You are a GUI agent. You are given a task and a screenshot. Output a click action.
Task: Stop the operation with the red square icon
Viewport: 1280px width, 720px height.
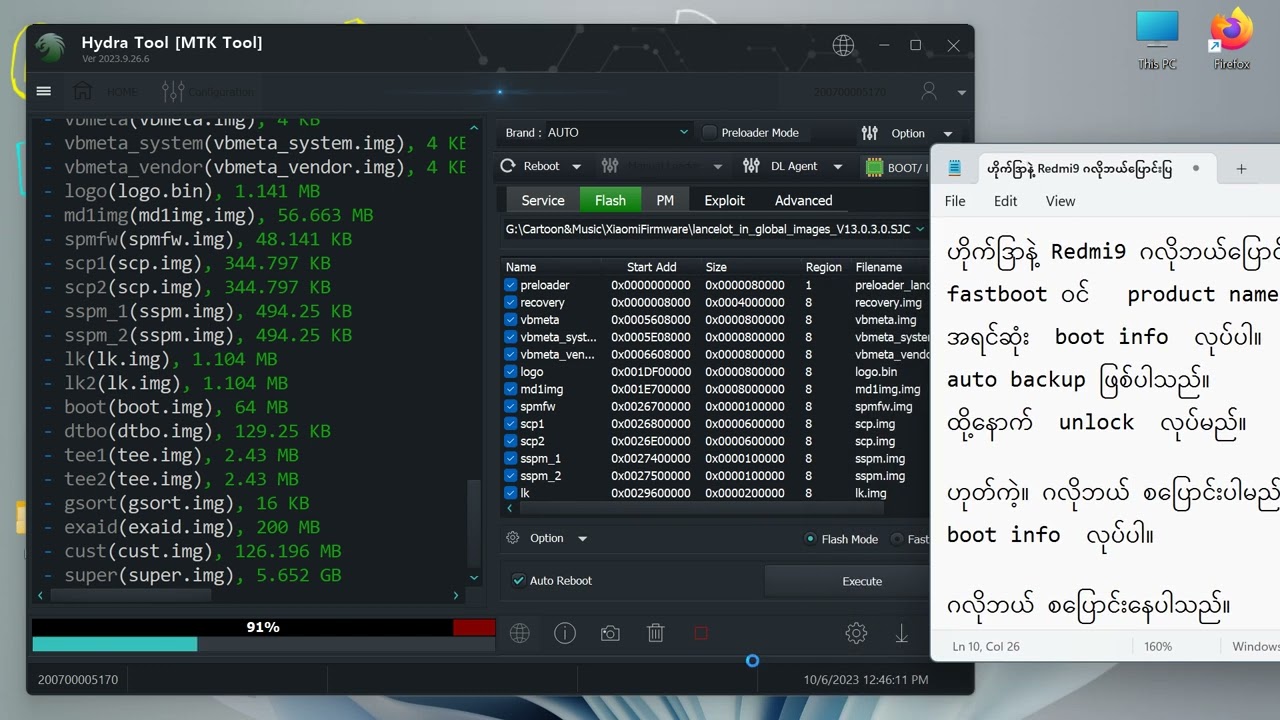pyautogui.click(x=701, y=633)
